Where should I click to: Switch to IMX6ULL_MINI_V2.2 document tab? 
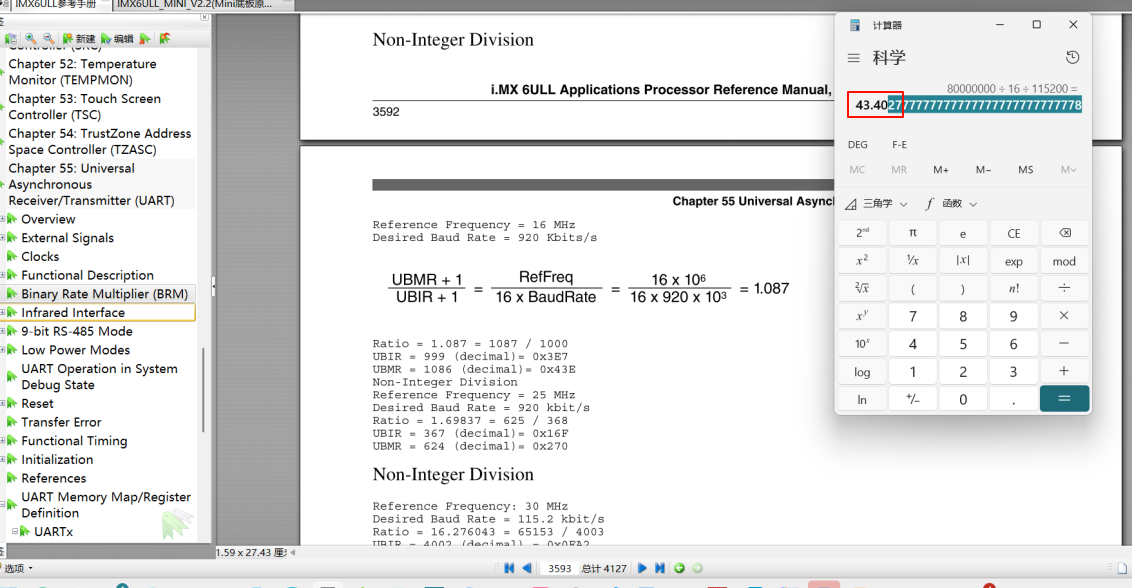195,4
